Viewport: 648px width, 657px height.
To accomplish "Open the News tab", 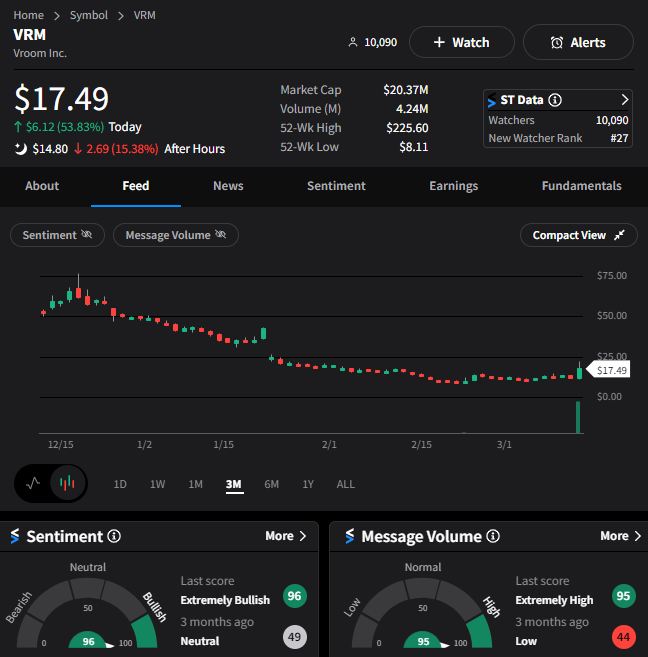I will (x=228, y=186).
